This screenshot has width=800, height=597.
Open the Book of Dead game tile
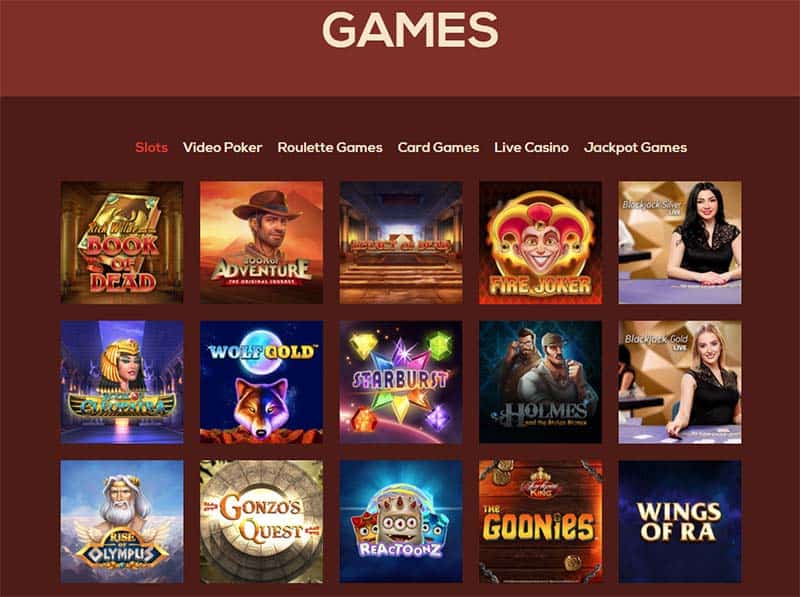pyautogui.click(x=122, y=242)
